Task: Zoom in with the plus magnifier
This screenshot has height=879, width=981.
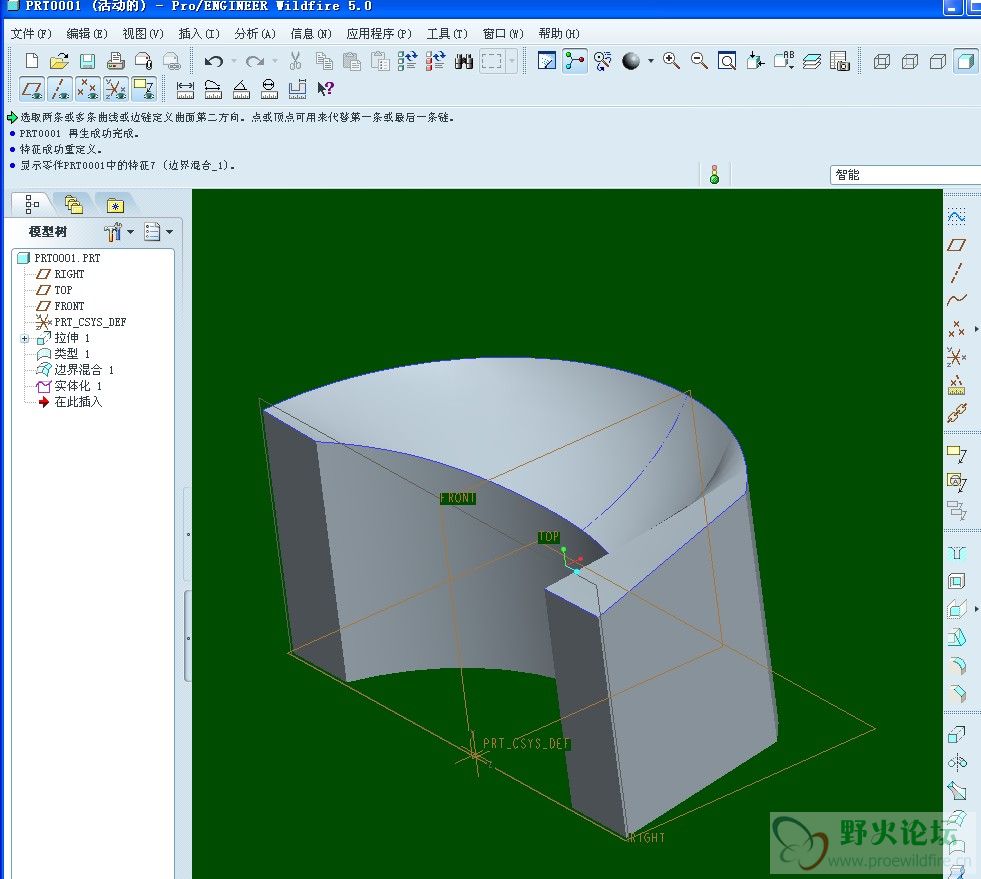Action: click(671, 61)
